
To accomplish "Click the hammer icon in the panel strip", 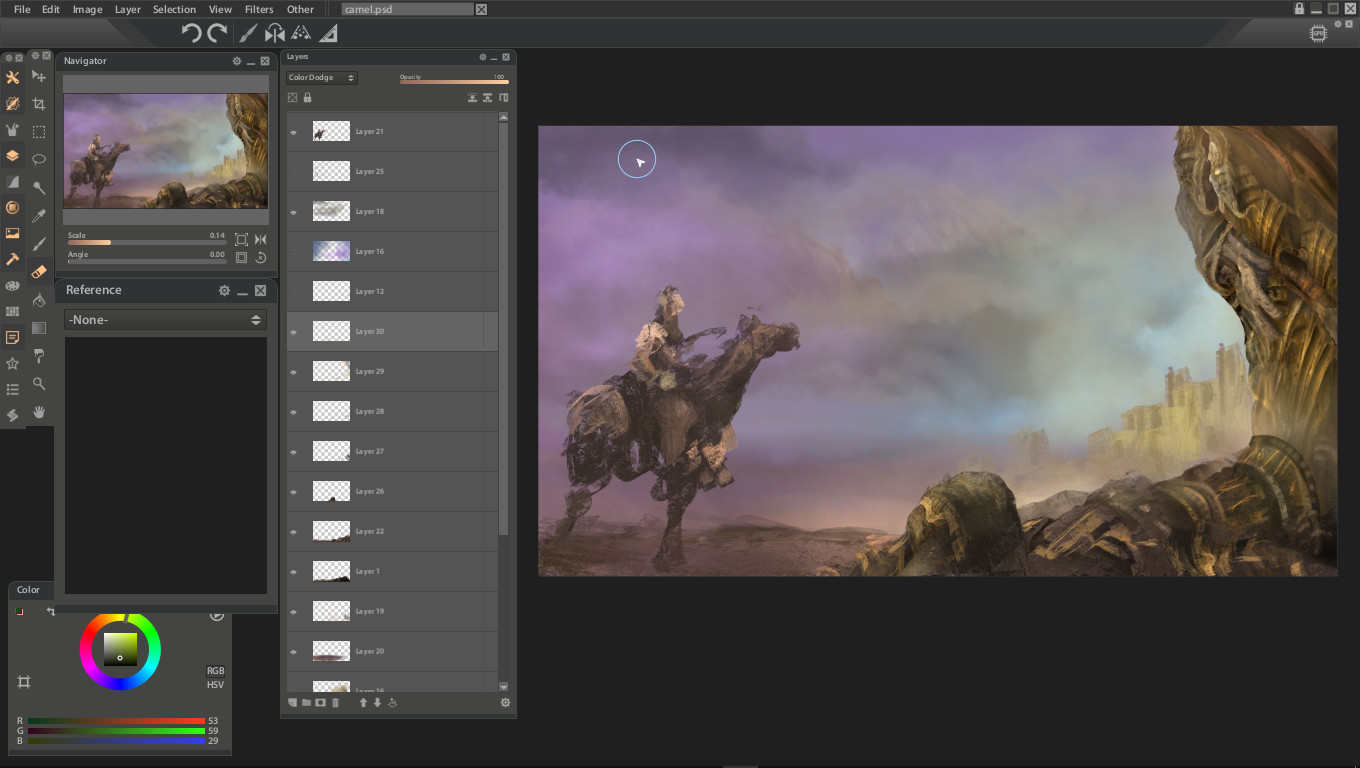I will (x=12, y=260).
